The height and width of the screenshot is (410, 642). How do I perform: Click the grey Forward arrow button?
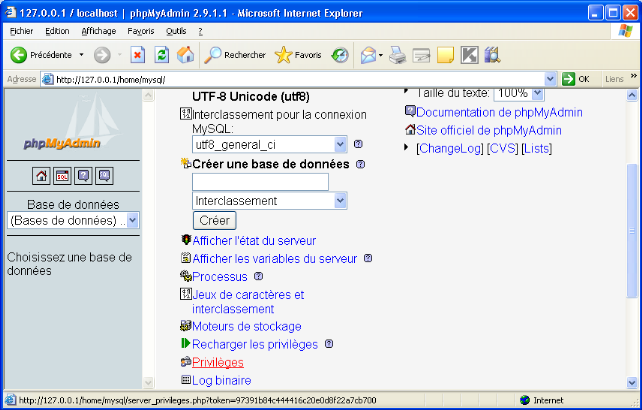(x=102, y=55)
